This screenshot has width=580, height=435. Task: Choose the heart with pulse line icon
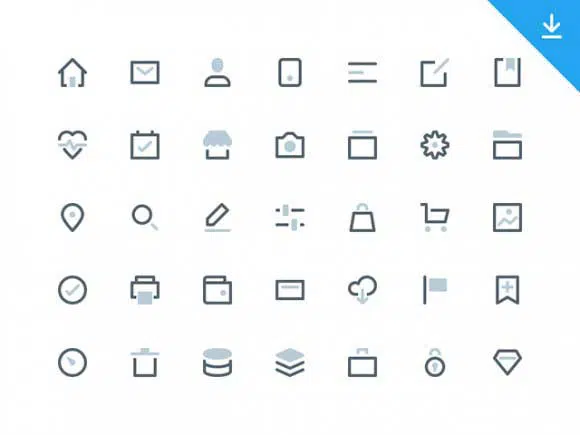(x=72, y=145)
